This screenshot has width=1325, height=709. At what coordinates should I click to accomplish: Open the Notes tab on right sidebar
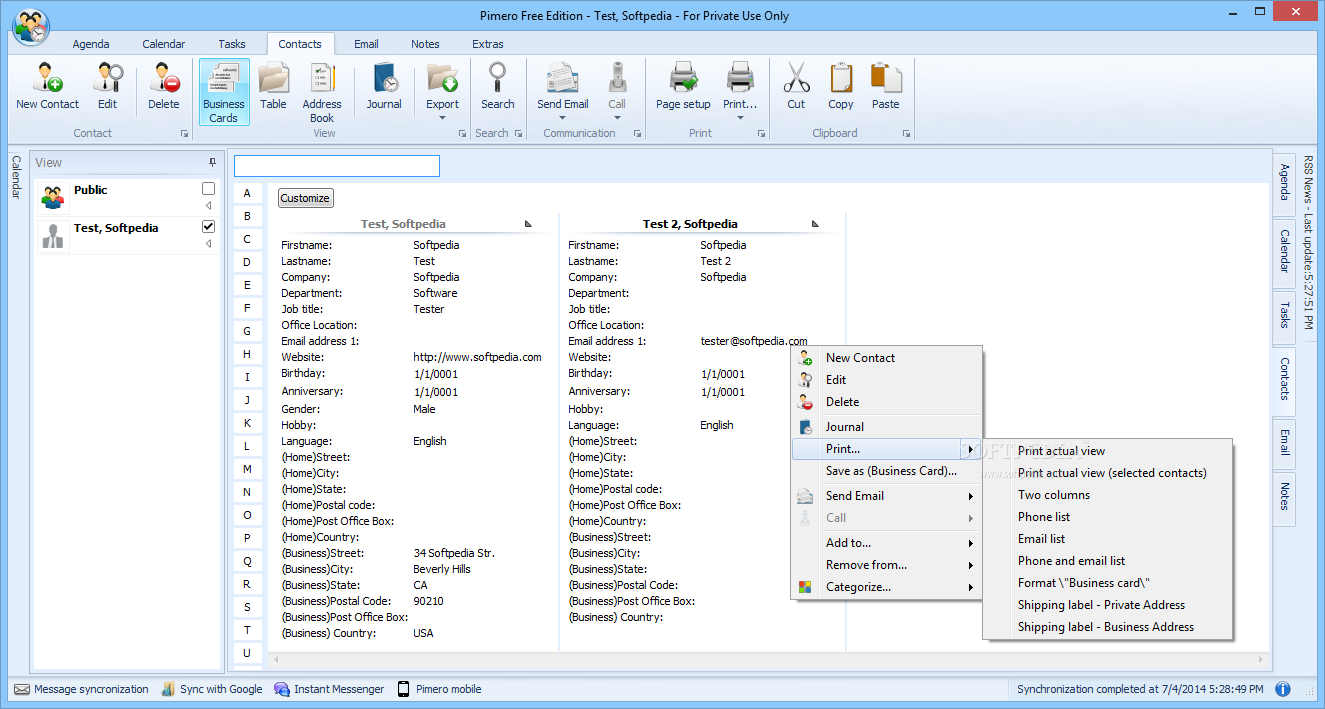click(x=1284, y=496)
